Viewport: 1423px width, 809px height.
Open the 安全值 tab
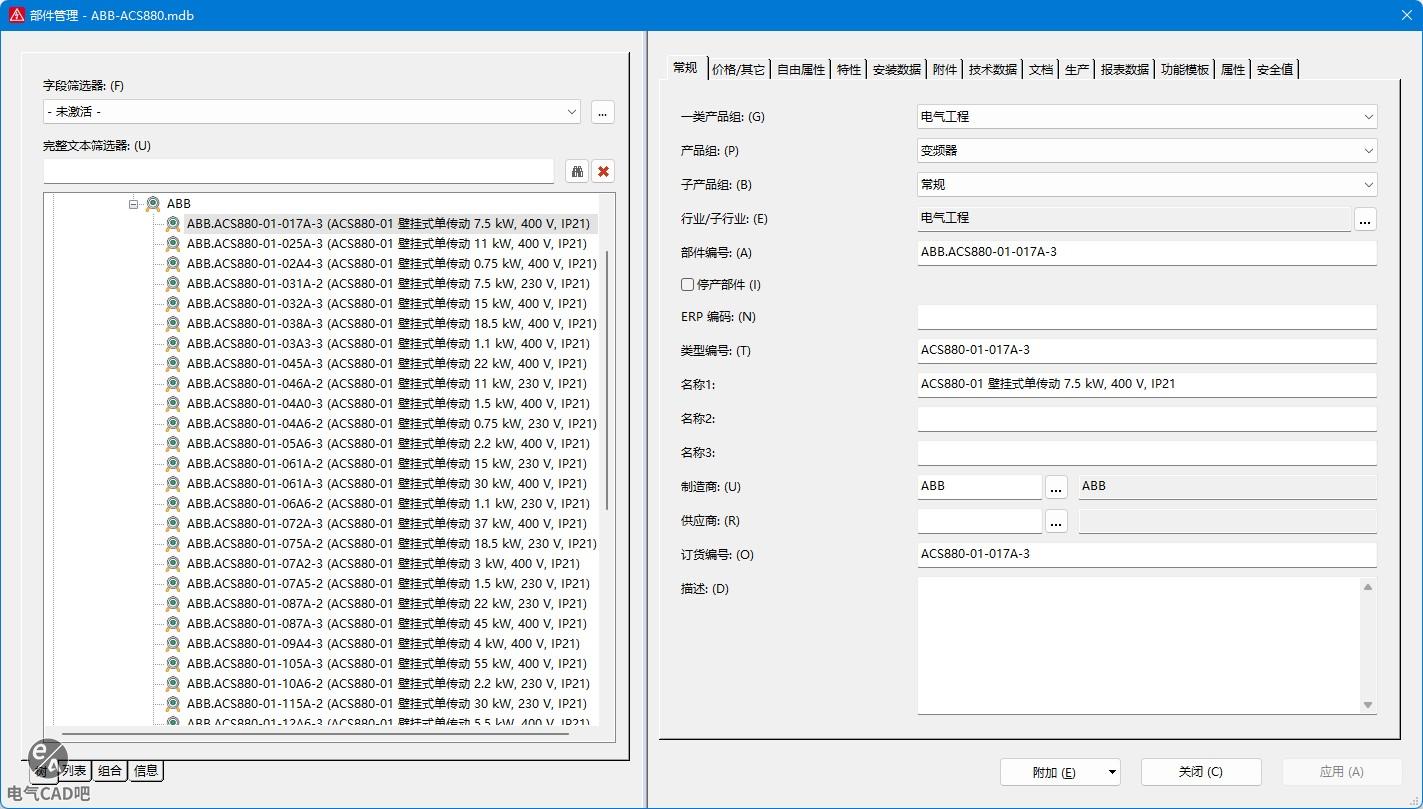(1275, 69)
